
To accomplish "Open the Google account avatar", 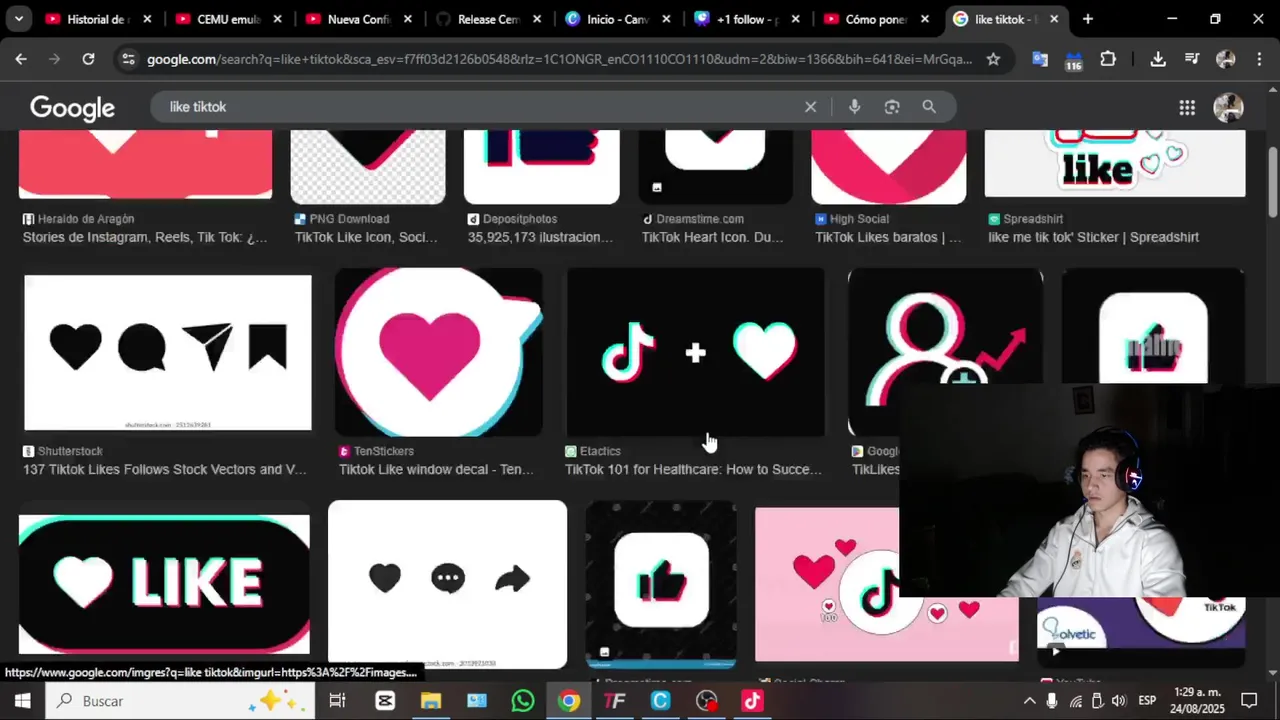I will tap(1228, 107).
